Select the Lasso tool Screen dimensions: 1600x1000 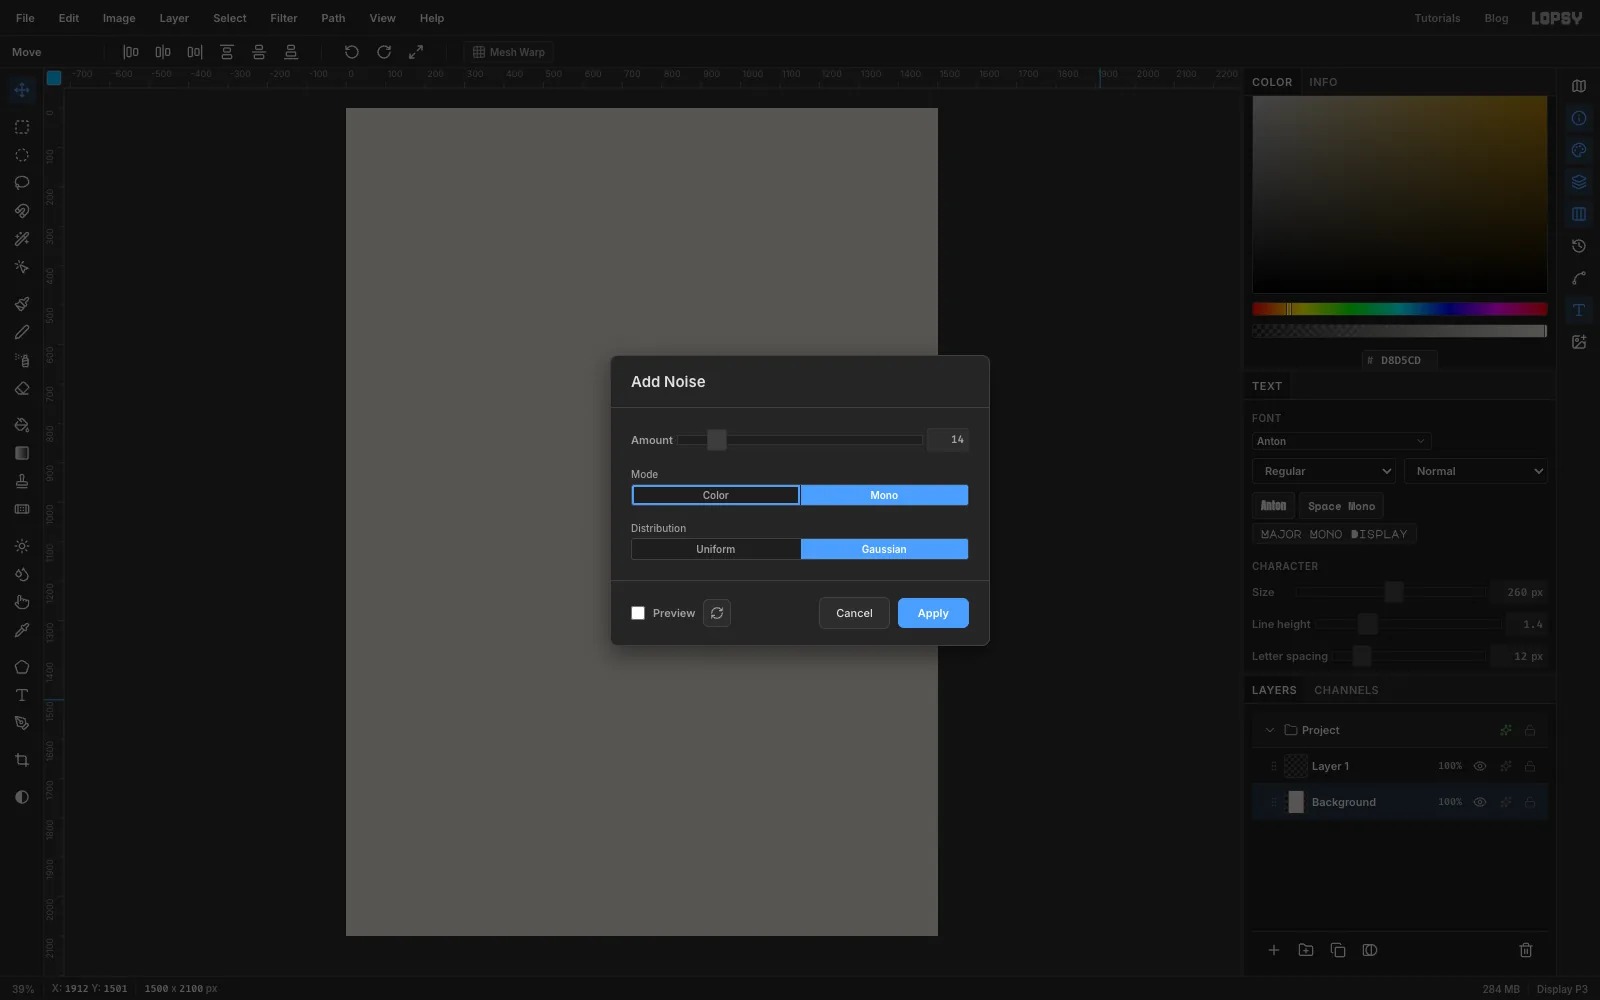point(22,183)
